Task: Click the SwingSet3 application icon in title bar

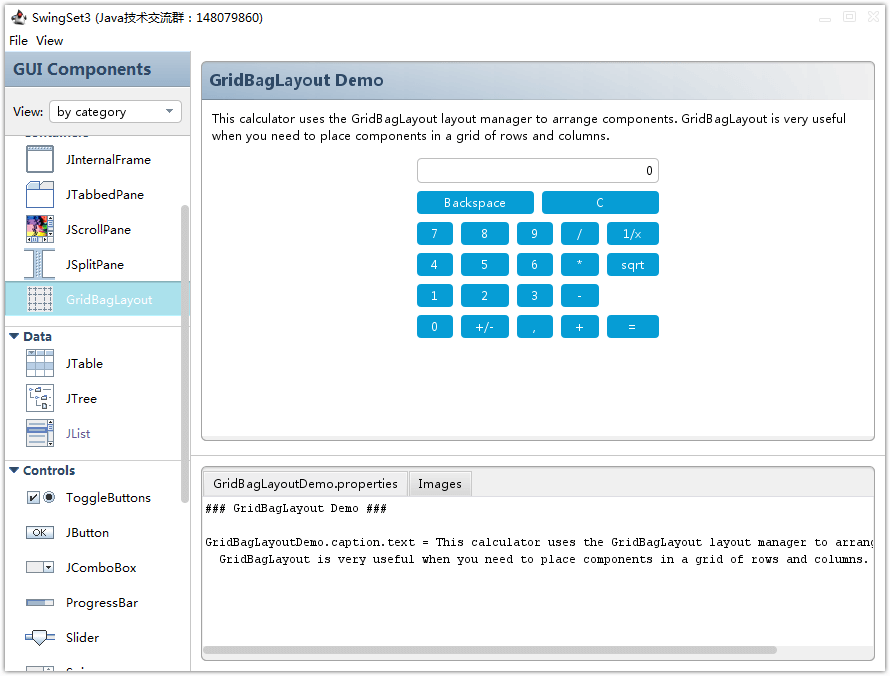Action: [x=19, y=18]
